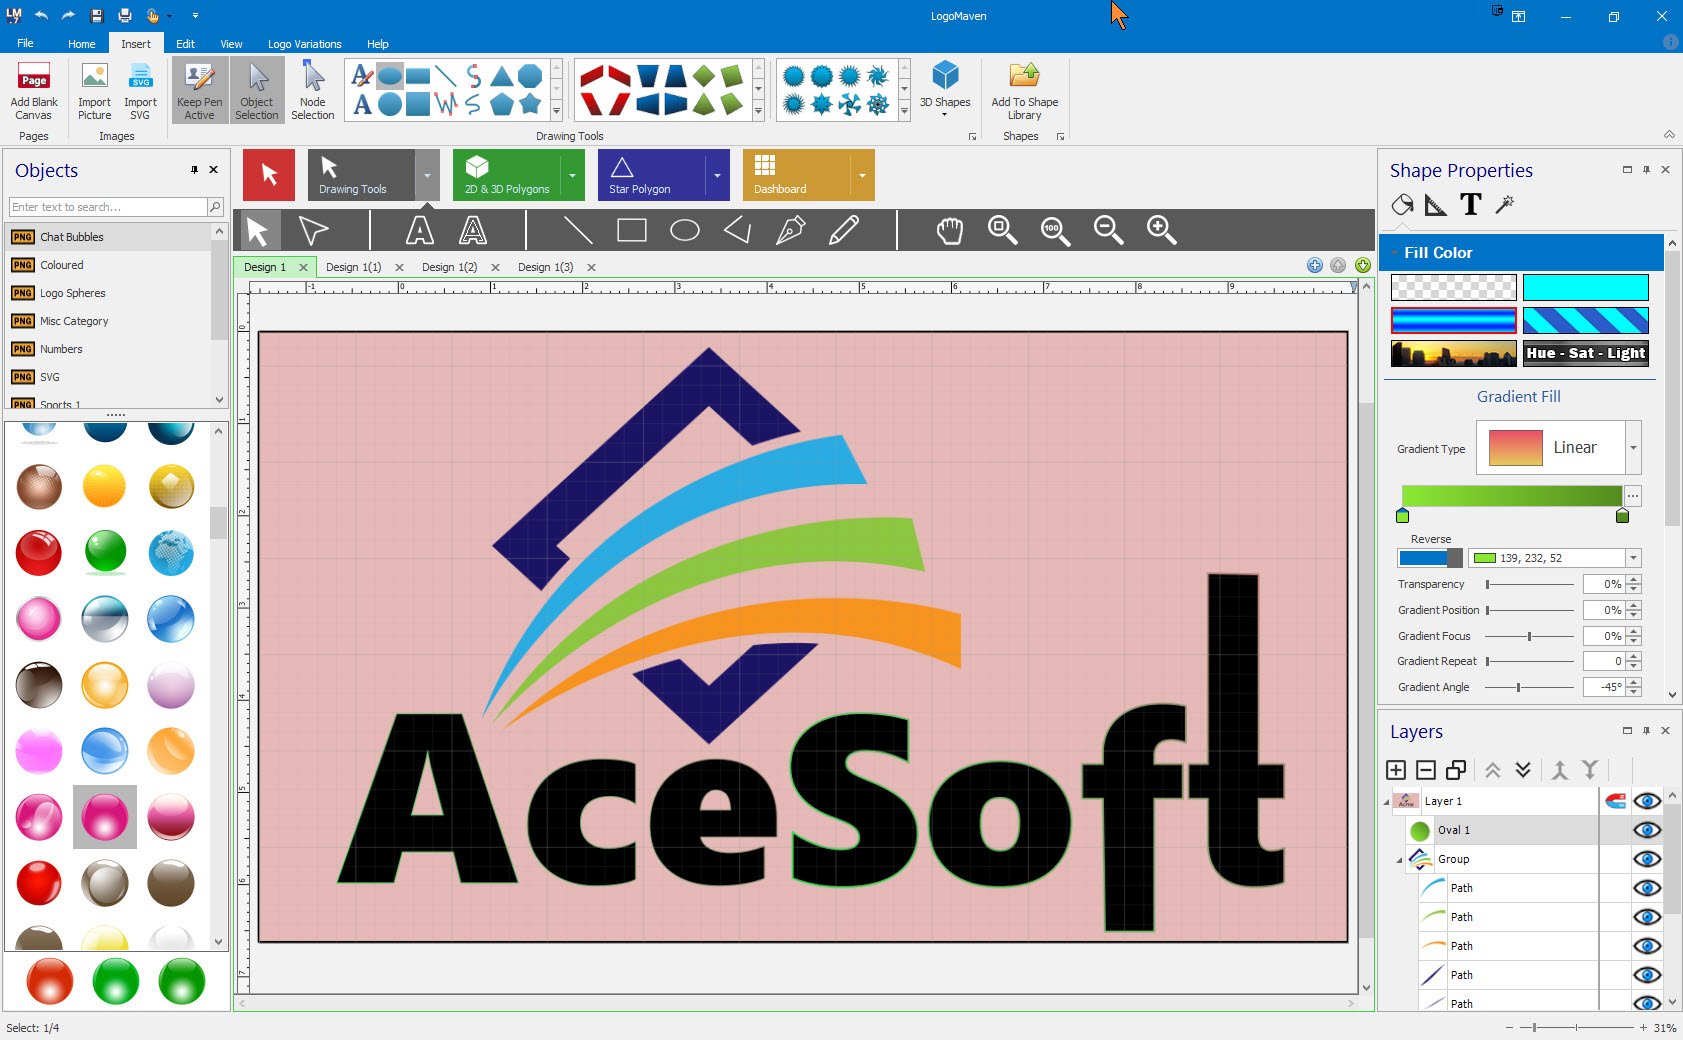Collapse the Group tree item in Layers
Viewport: 1683px width, 1040px height.
click(x=1399, y=860)
